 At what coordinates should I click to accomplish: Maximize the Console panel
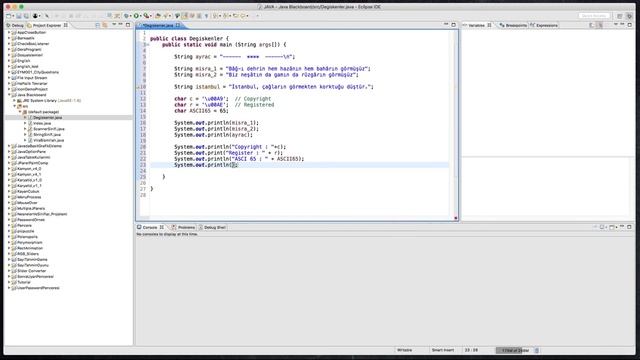(629, 227)
